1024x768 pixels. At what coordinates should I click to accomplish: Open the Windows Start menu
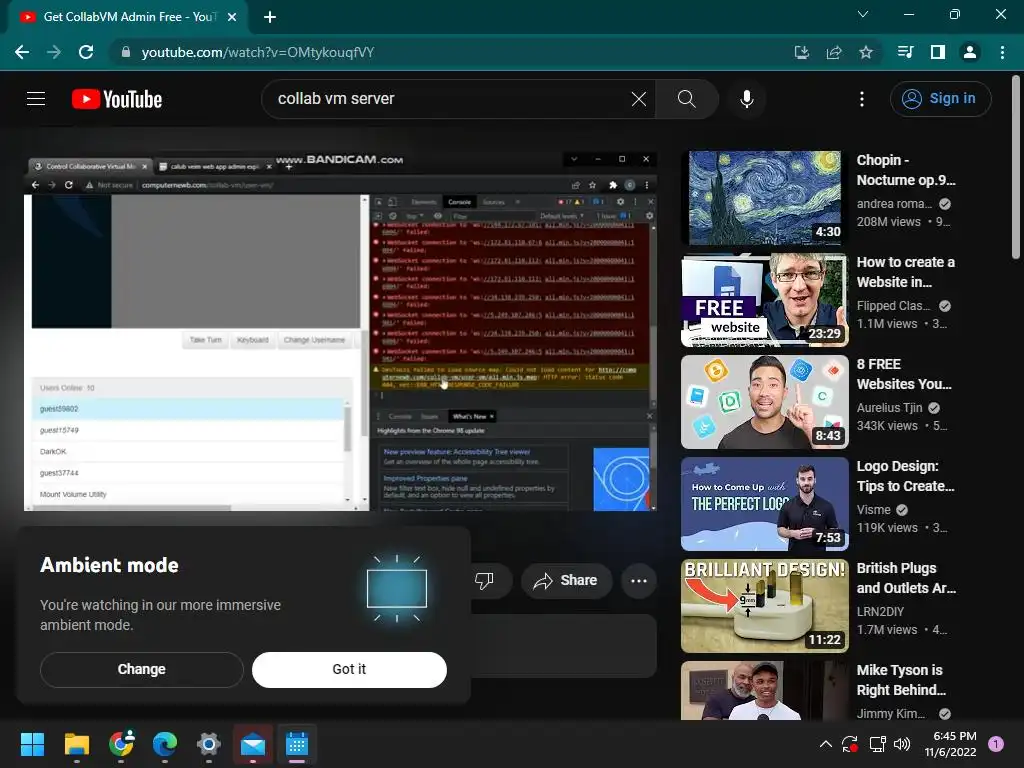coord(32,744)
